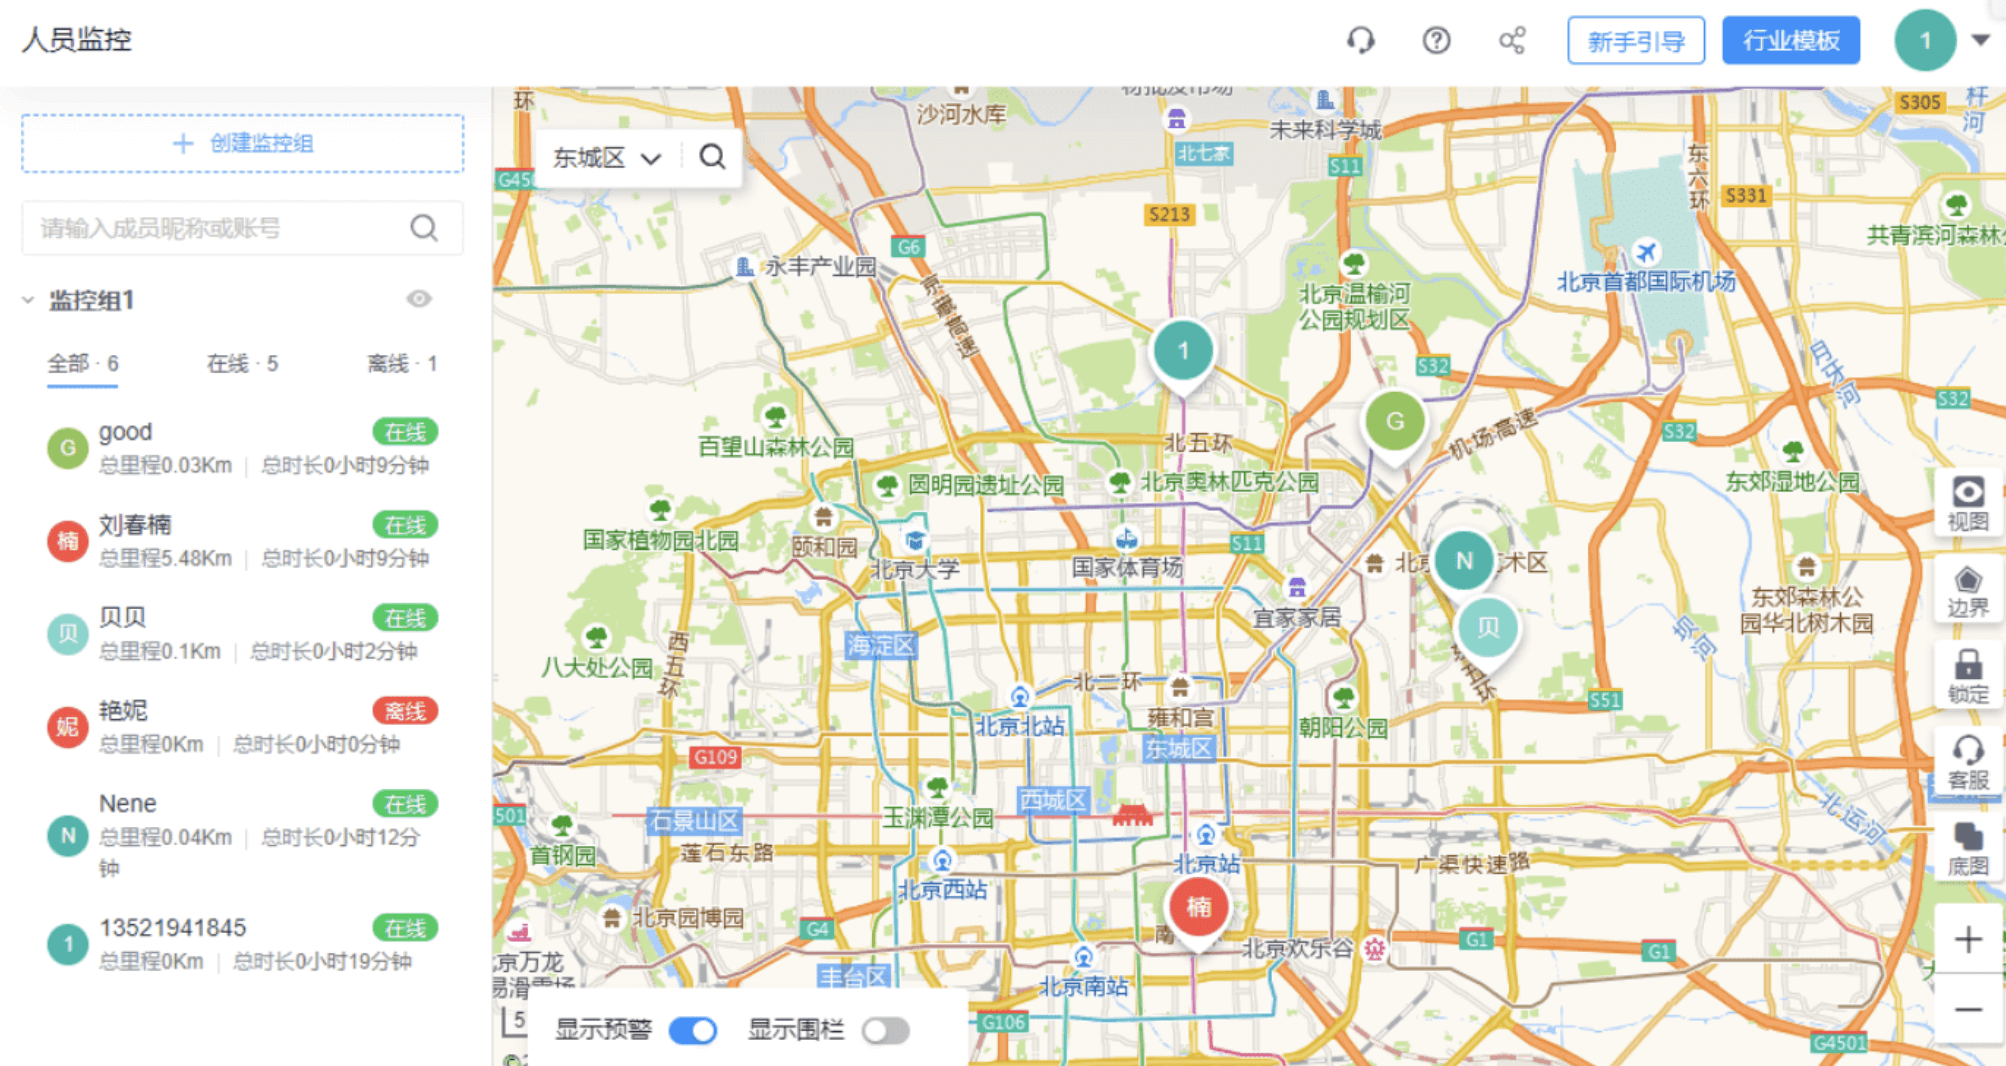Click the map search magnifier icon
The height and width of the screenshot is (1066, 2006).
point(713,157)
